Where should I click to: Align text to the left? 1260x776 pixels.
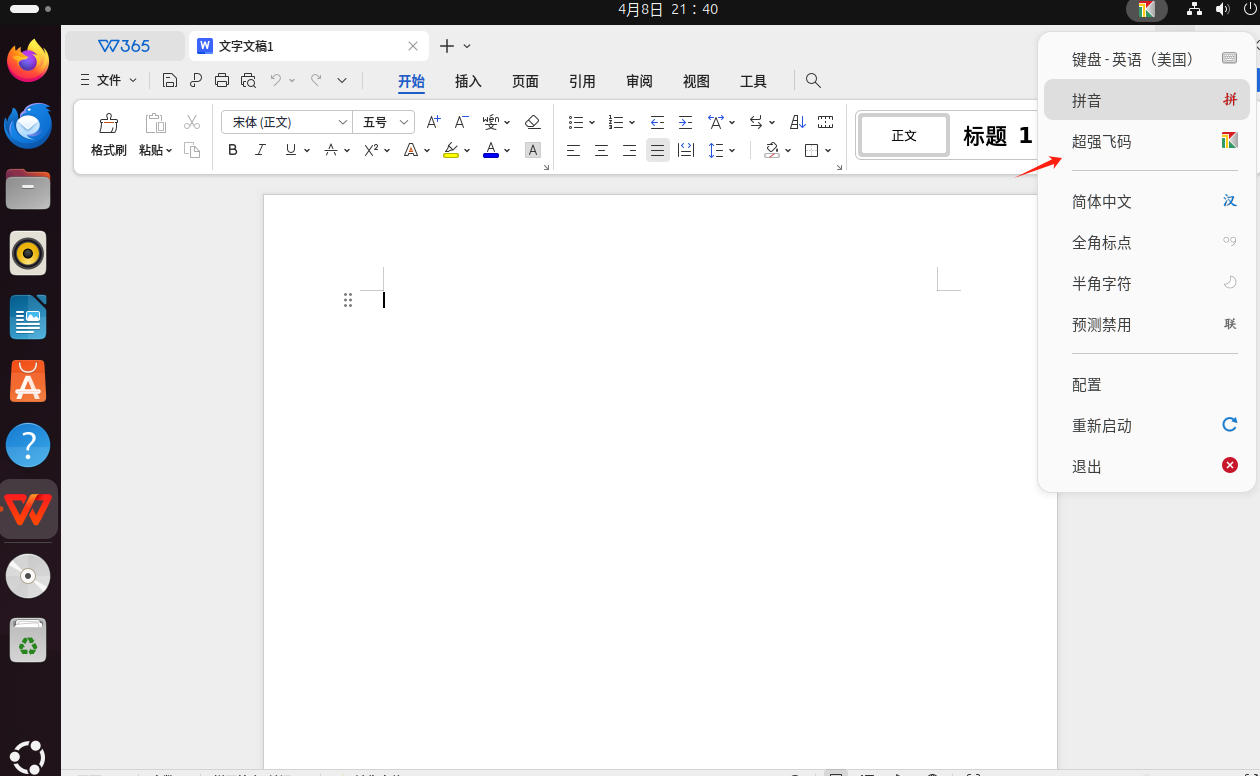pyautogui.click(x=573, y=150)
